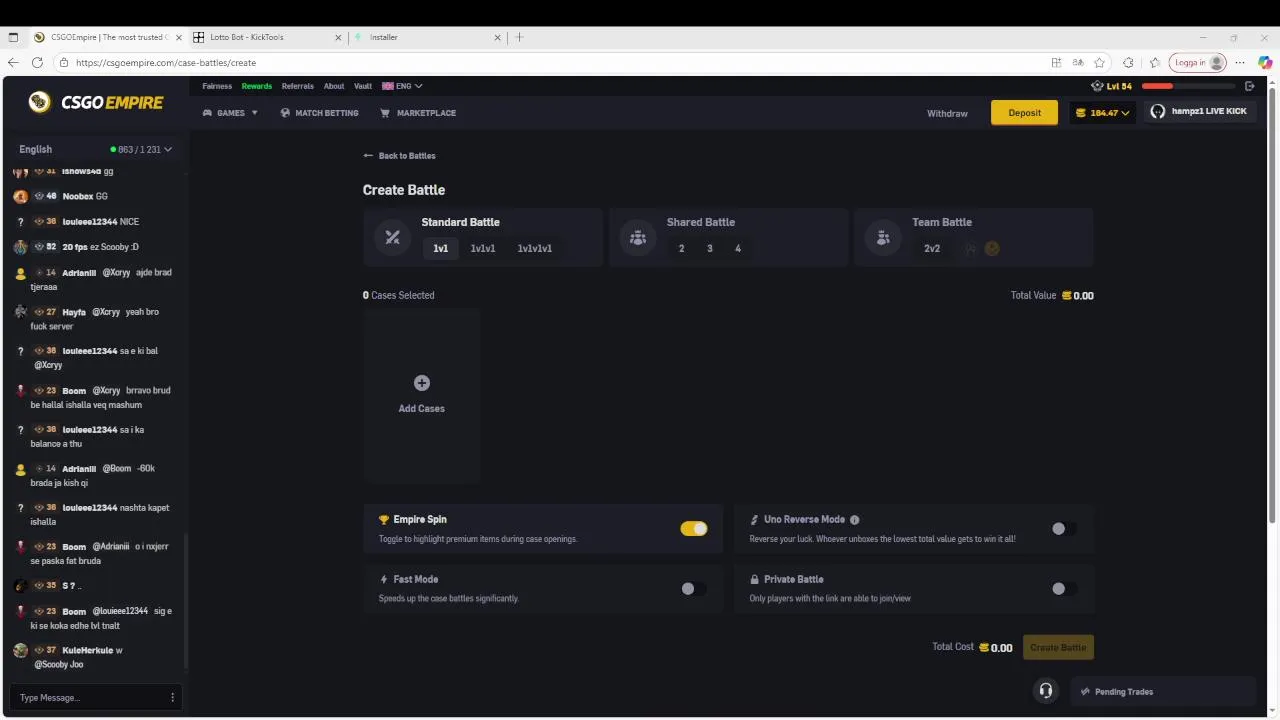Expand the English chat room selector
Screen dimensions: 1280x720
point(95,149)
